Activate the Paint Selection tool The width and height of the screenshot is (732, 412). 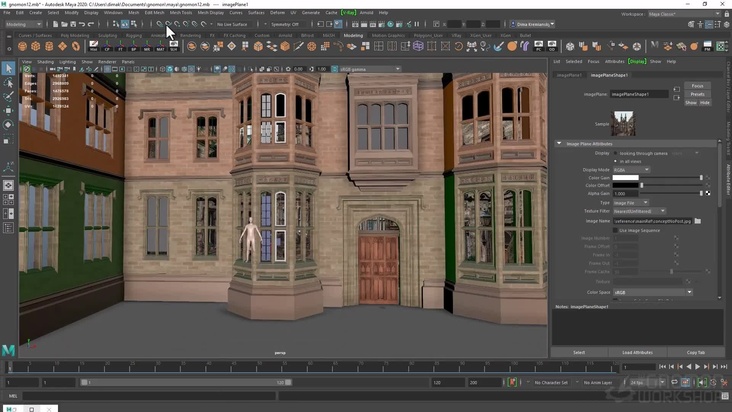click(x=8, y=97)
